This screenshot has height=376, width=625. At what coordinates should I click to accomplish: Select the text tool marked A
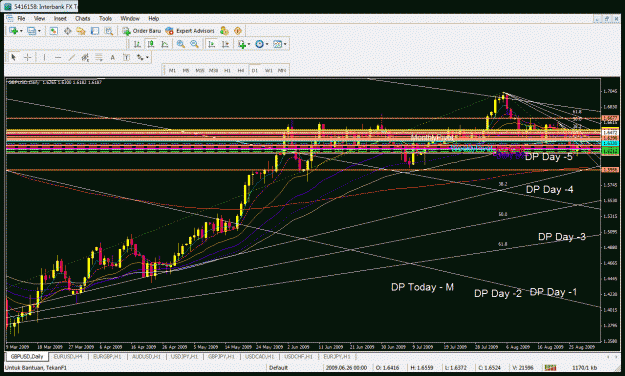(112, 57)
